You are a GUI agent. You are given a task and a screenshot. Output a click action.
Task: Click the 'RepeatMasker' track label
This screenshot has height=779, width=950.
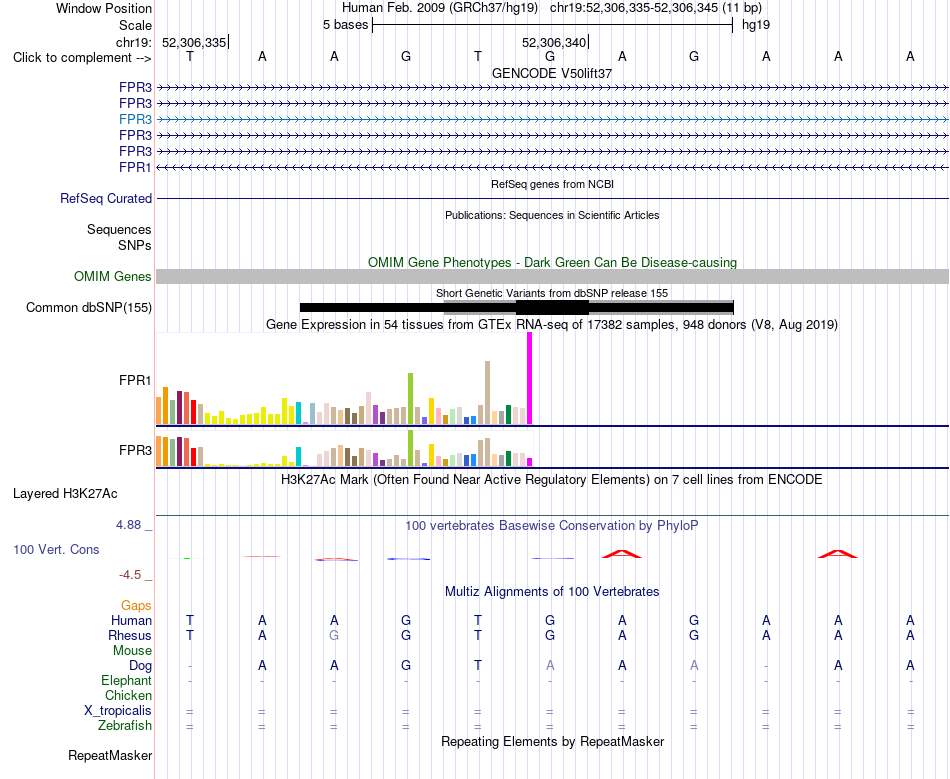110,756
